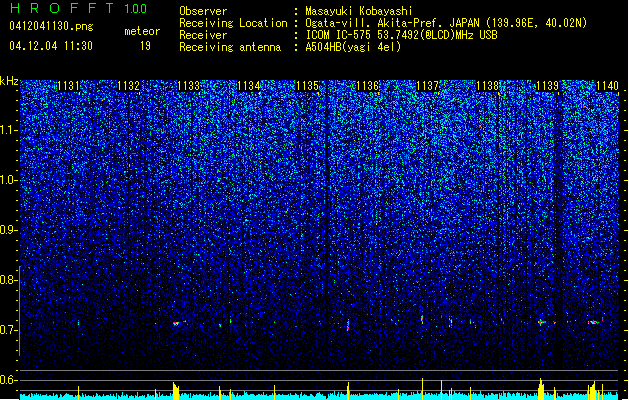629x400 pixels.
Task: Click the 1.1 kHz axis label
Action: click(8, 130)
